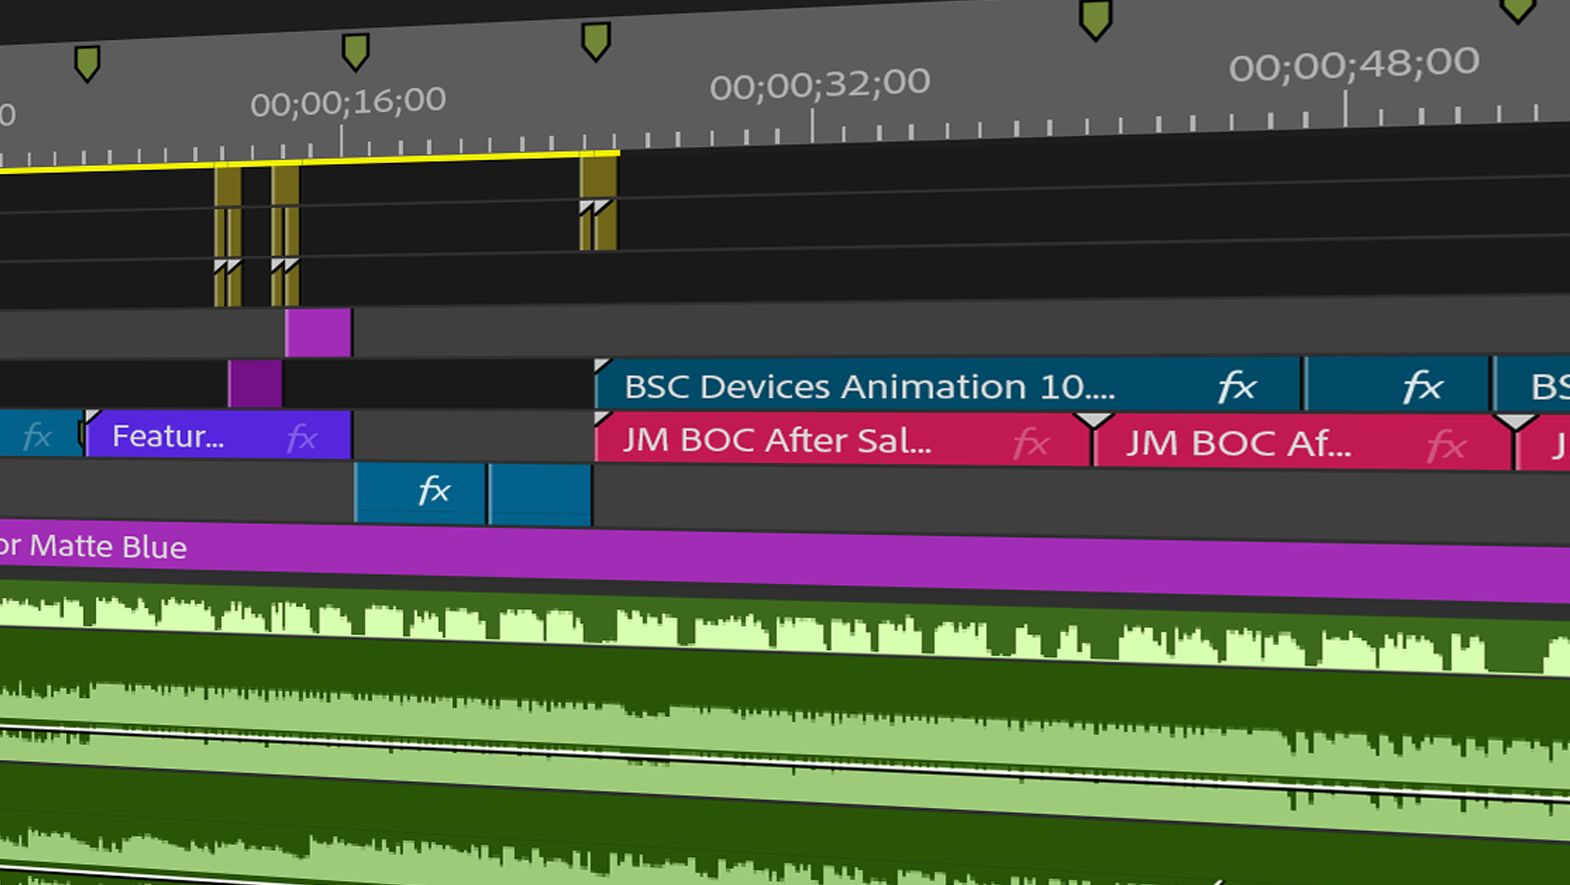
Task: Select the first yellow clip pair on the left
Action: [228, 237]
